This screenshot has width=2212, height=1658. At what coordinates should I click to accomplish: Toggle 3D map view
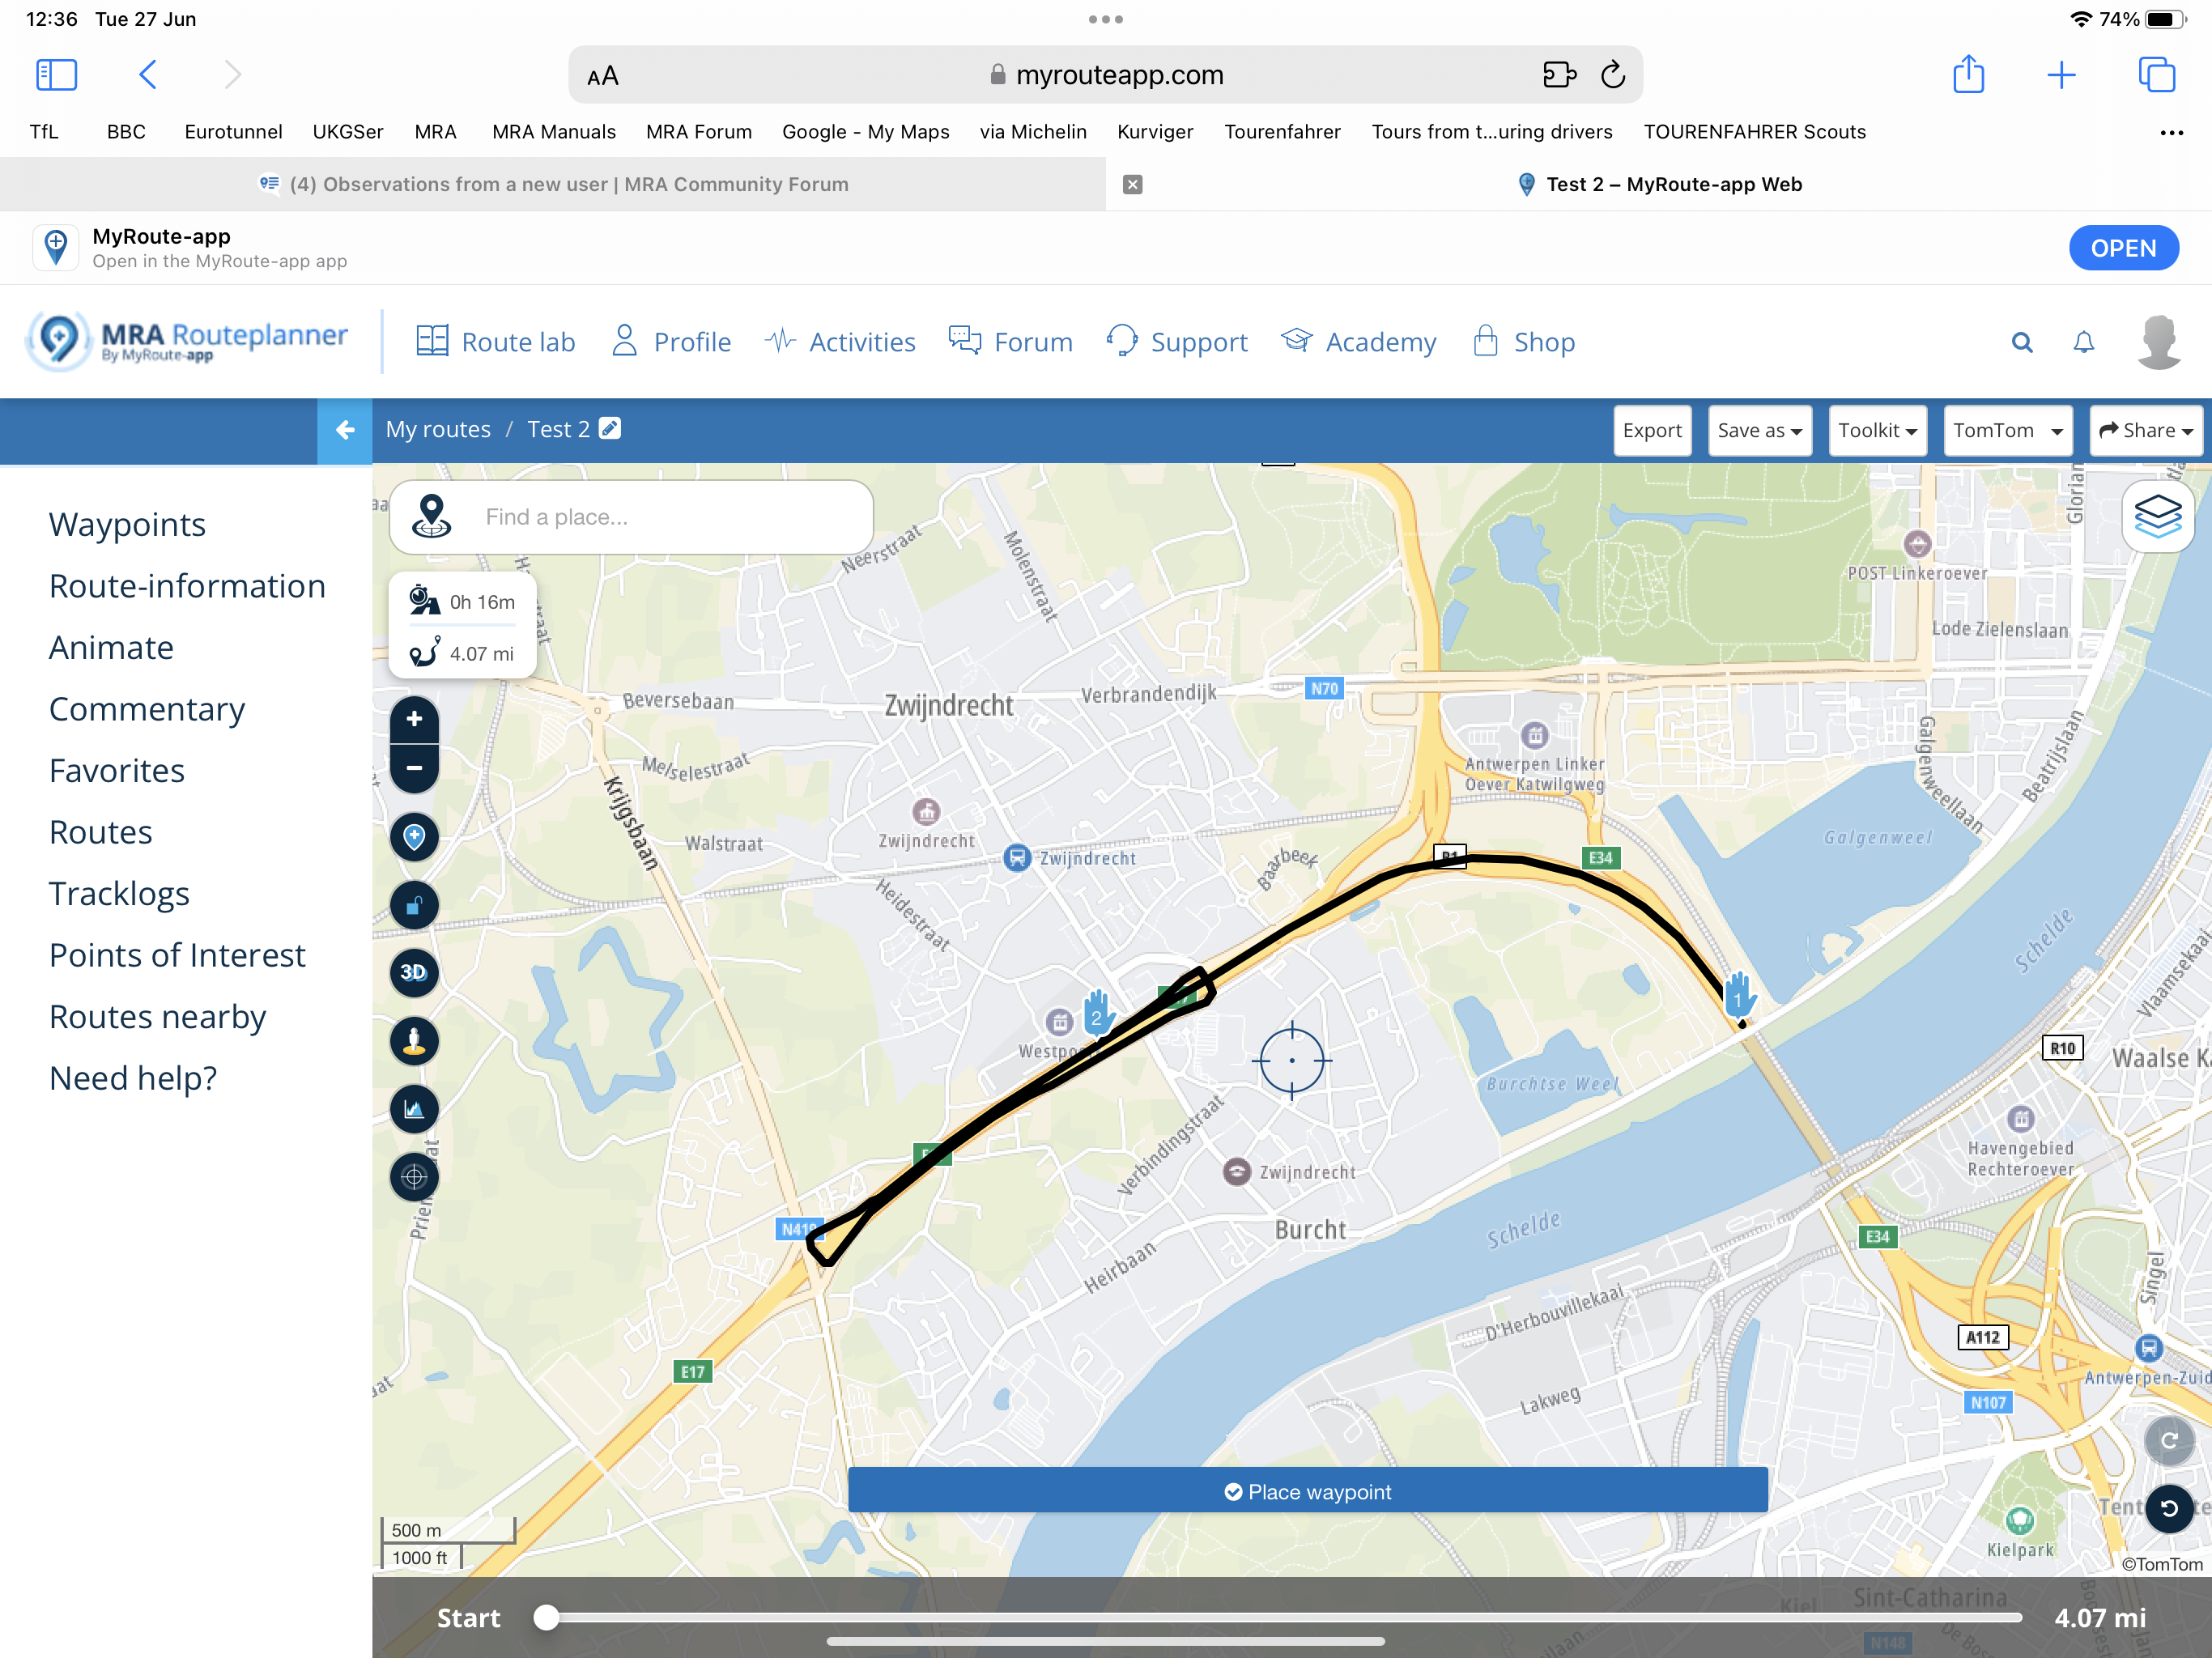tap(414, 973)
